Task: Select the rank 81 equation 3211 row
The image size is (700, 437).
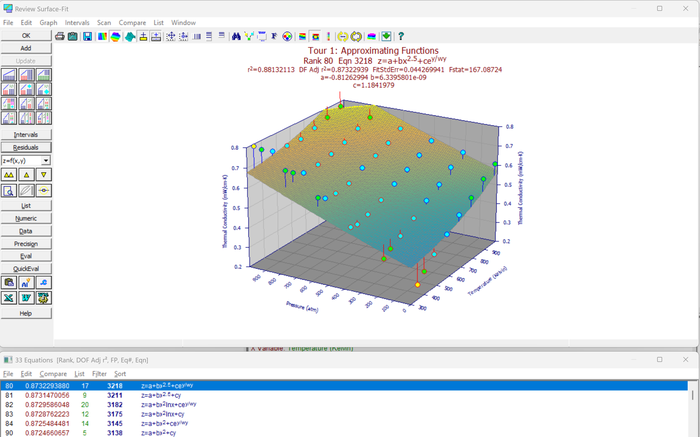Action: pyautogui.click(x=344, y=395)
